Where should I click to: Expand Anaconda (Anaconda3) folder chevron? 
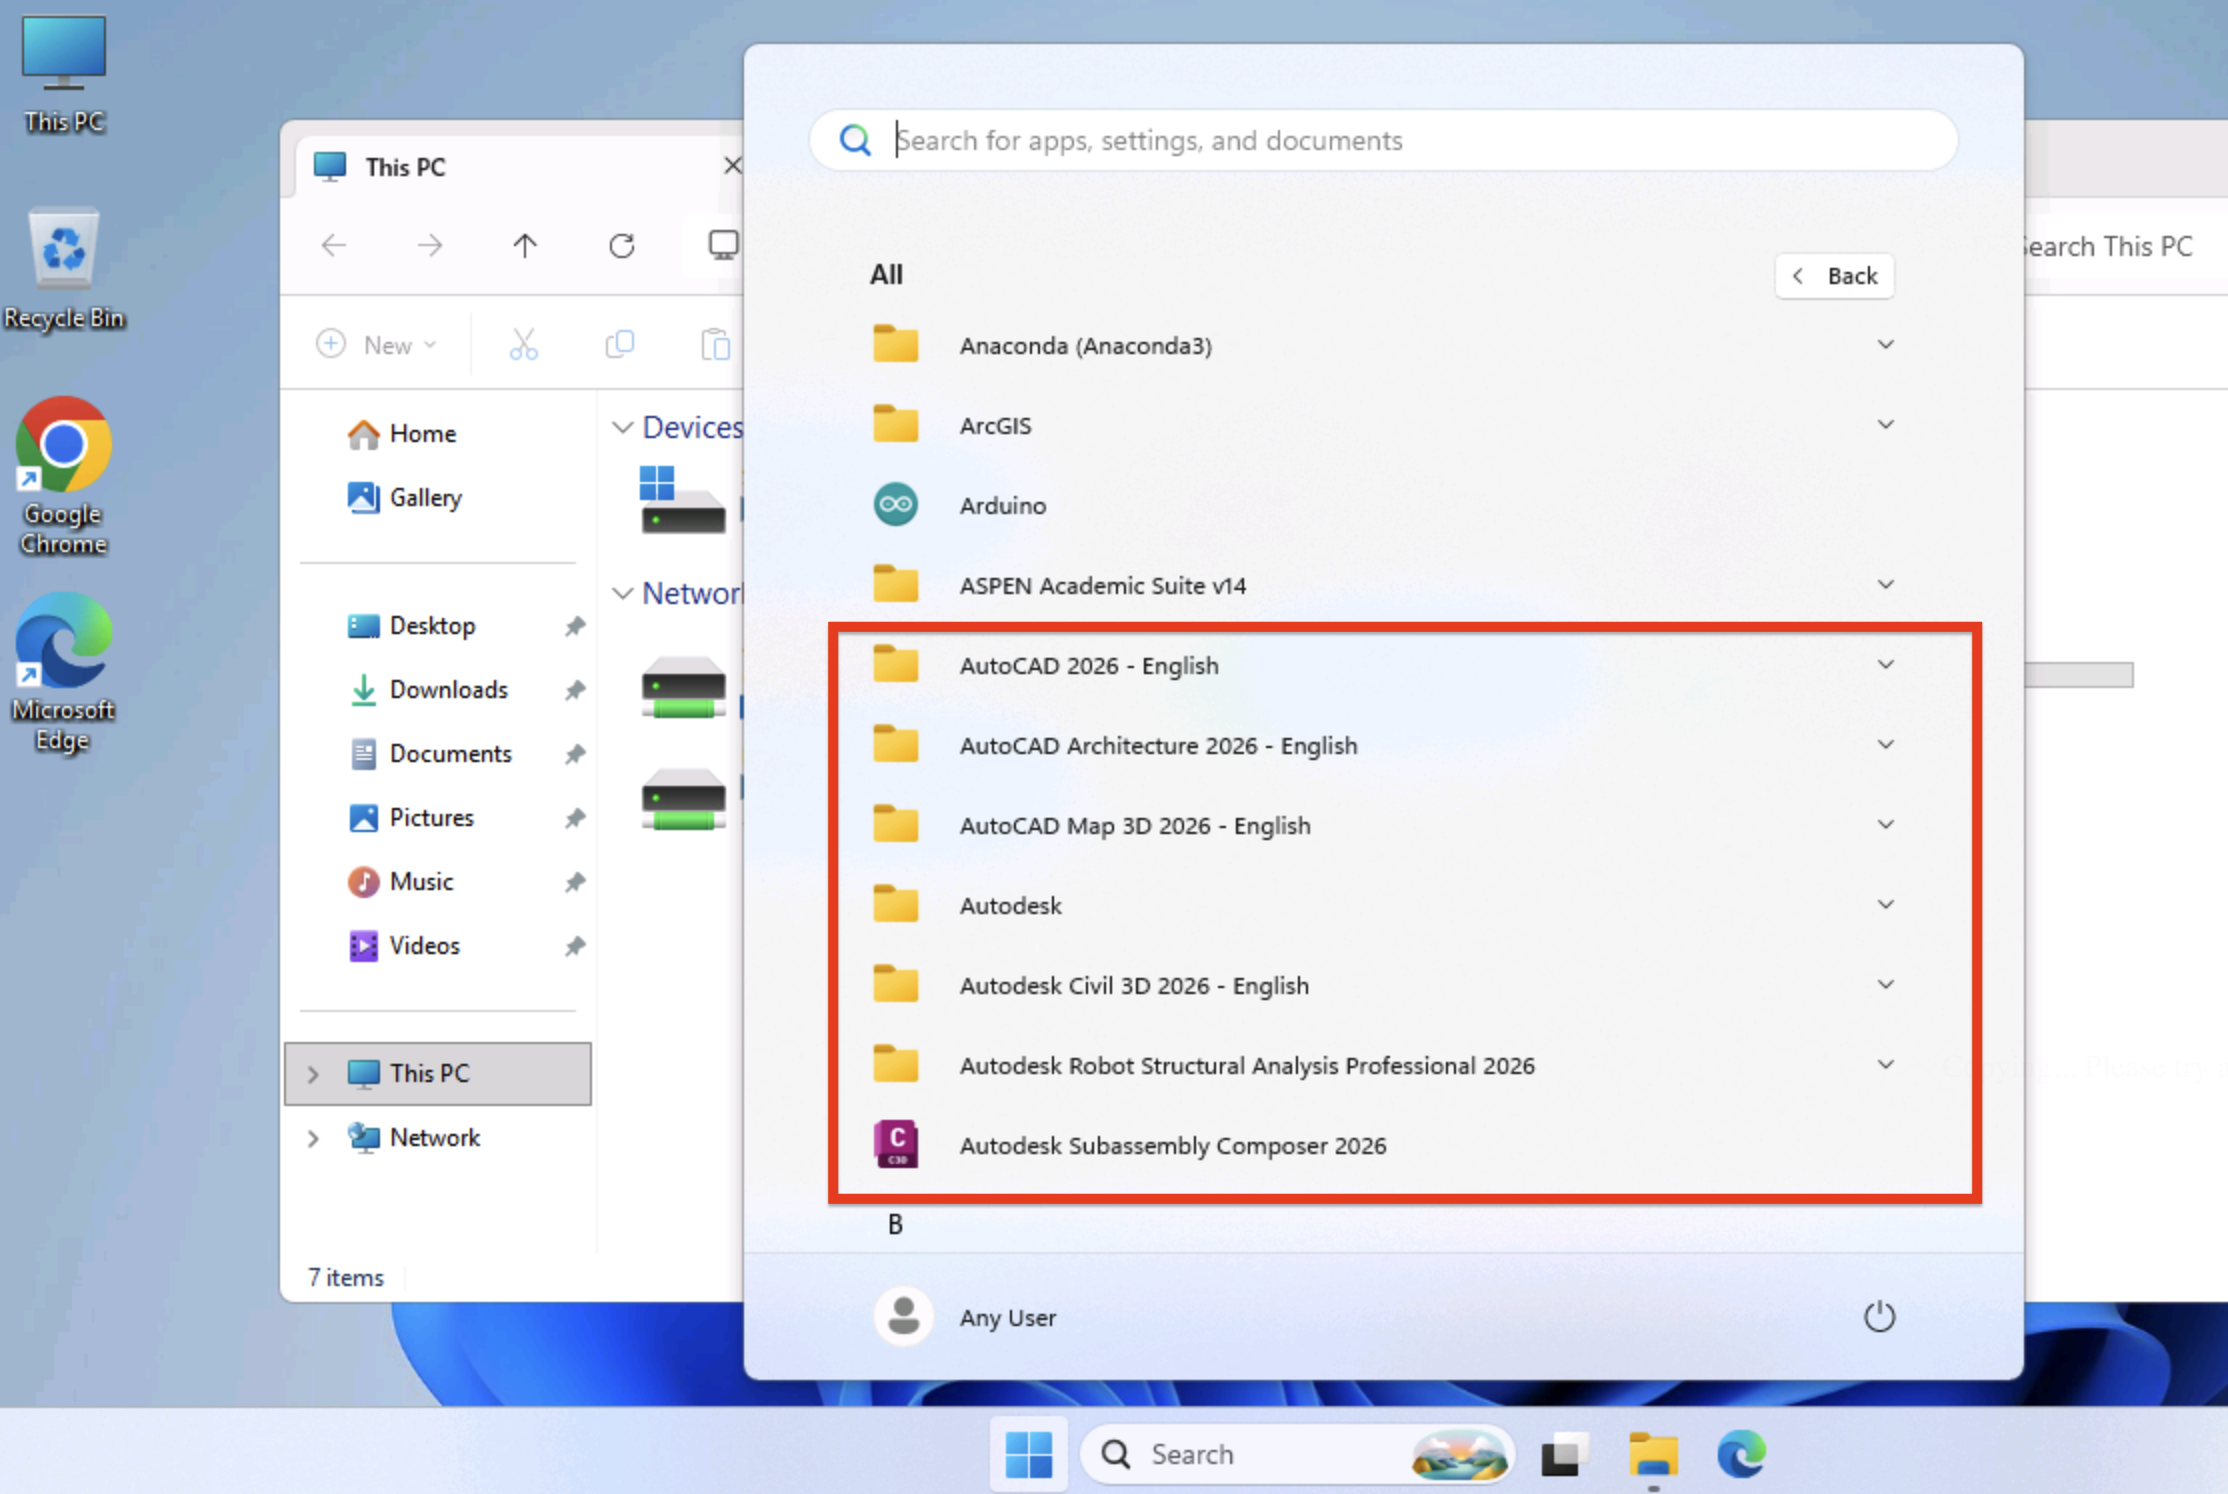pos(1885,345)
